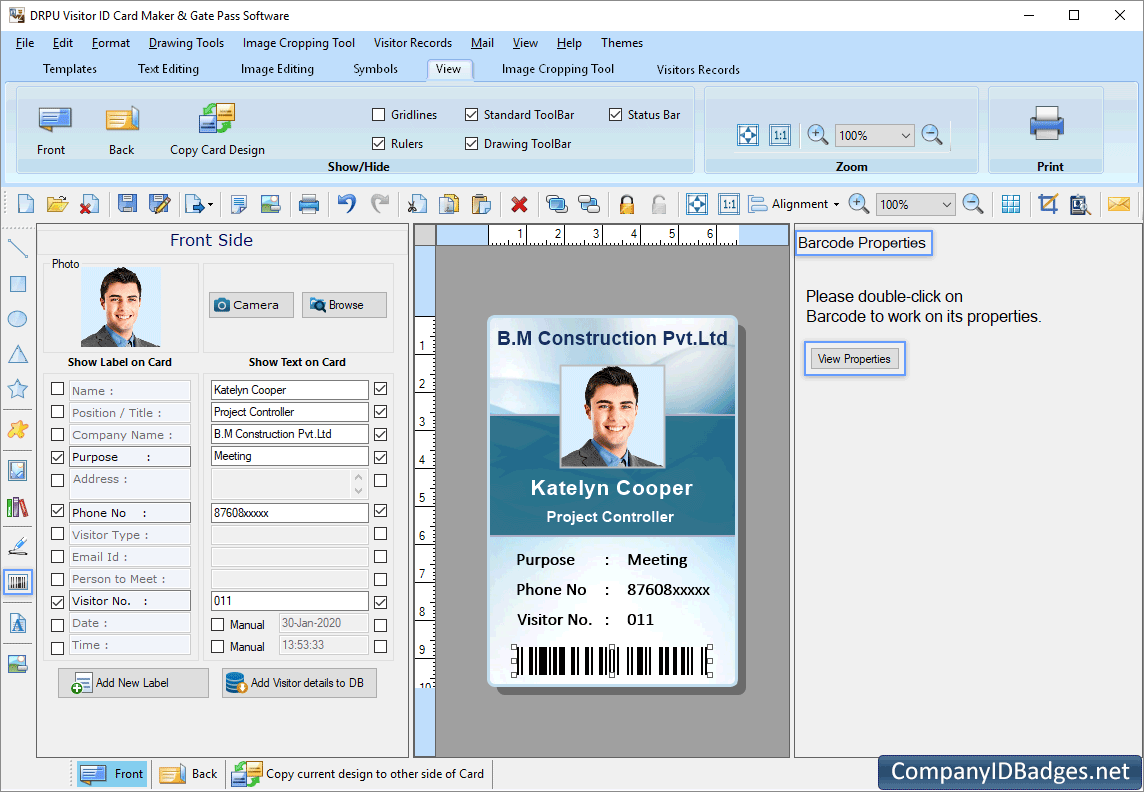Switch to the Image Editing tab
The width and height of the screenshot is (1144, 792).
tap(277, 69)
